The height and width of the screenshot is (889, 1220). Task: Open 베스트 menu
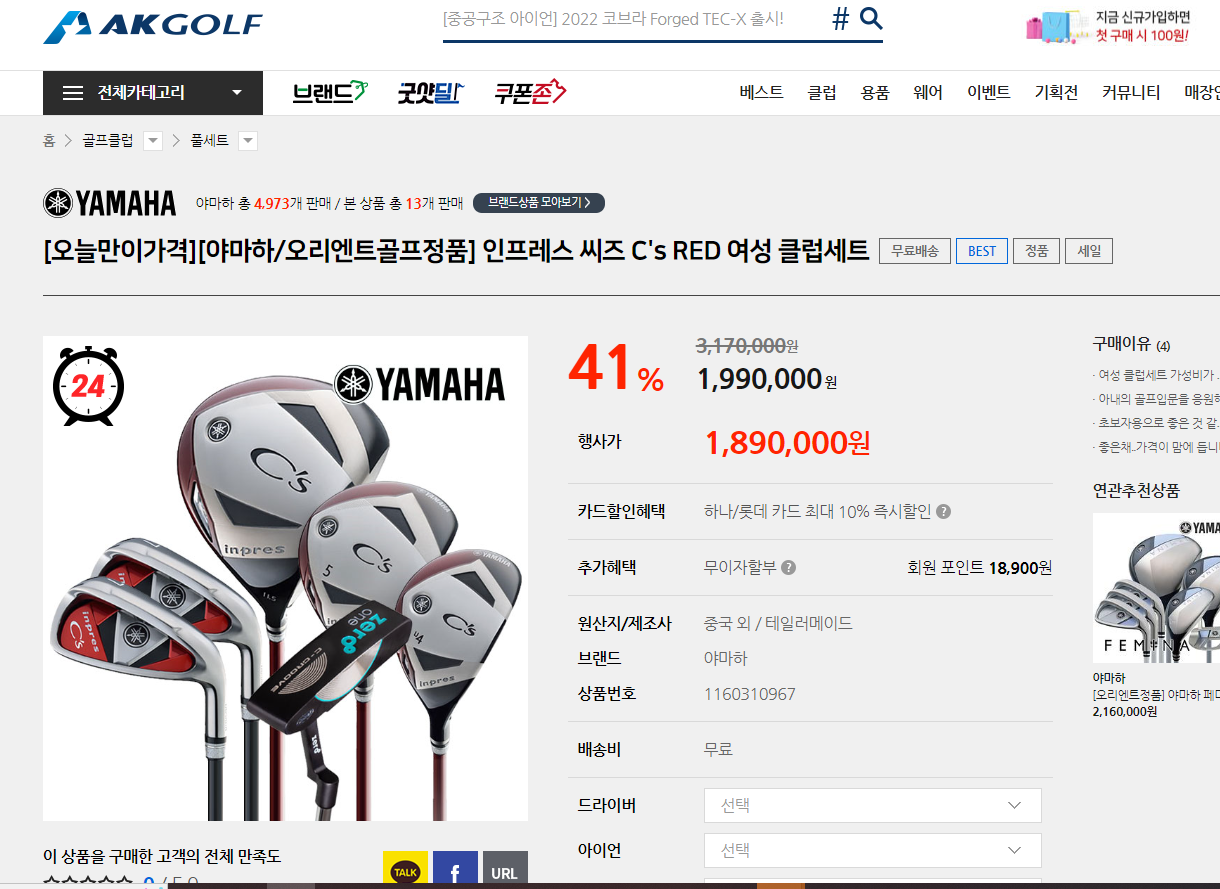pyautogui.click(x=762, y=92)
